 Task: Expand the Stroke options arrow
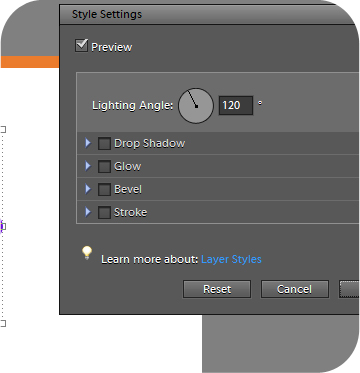(88, 212)
